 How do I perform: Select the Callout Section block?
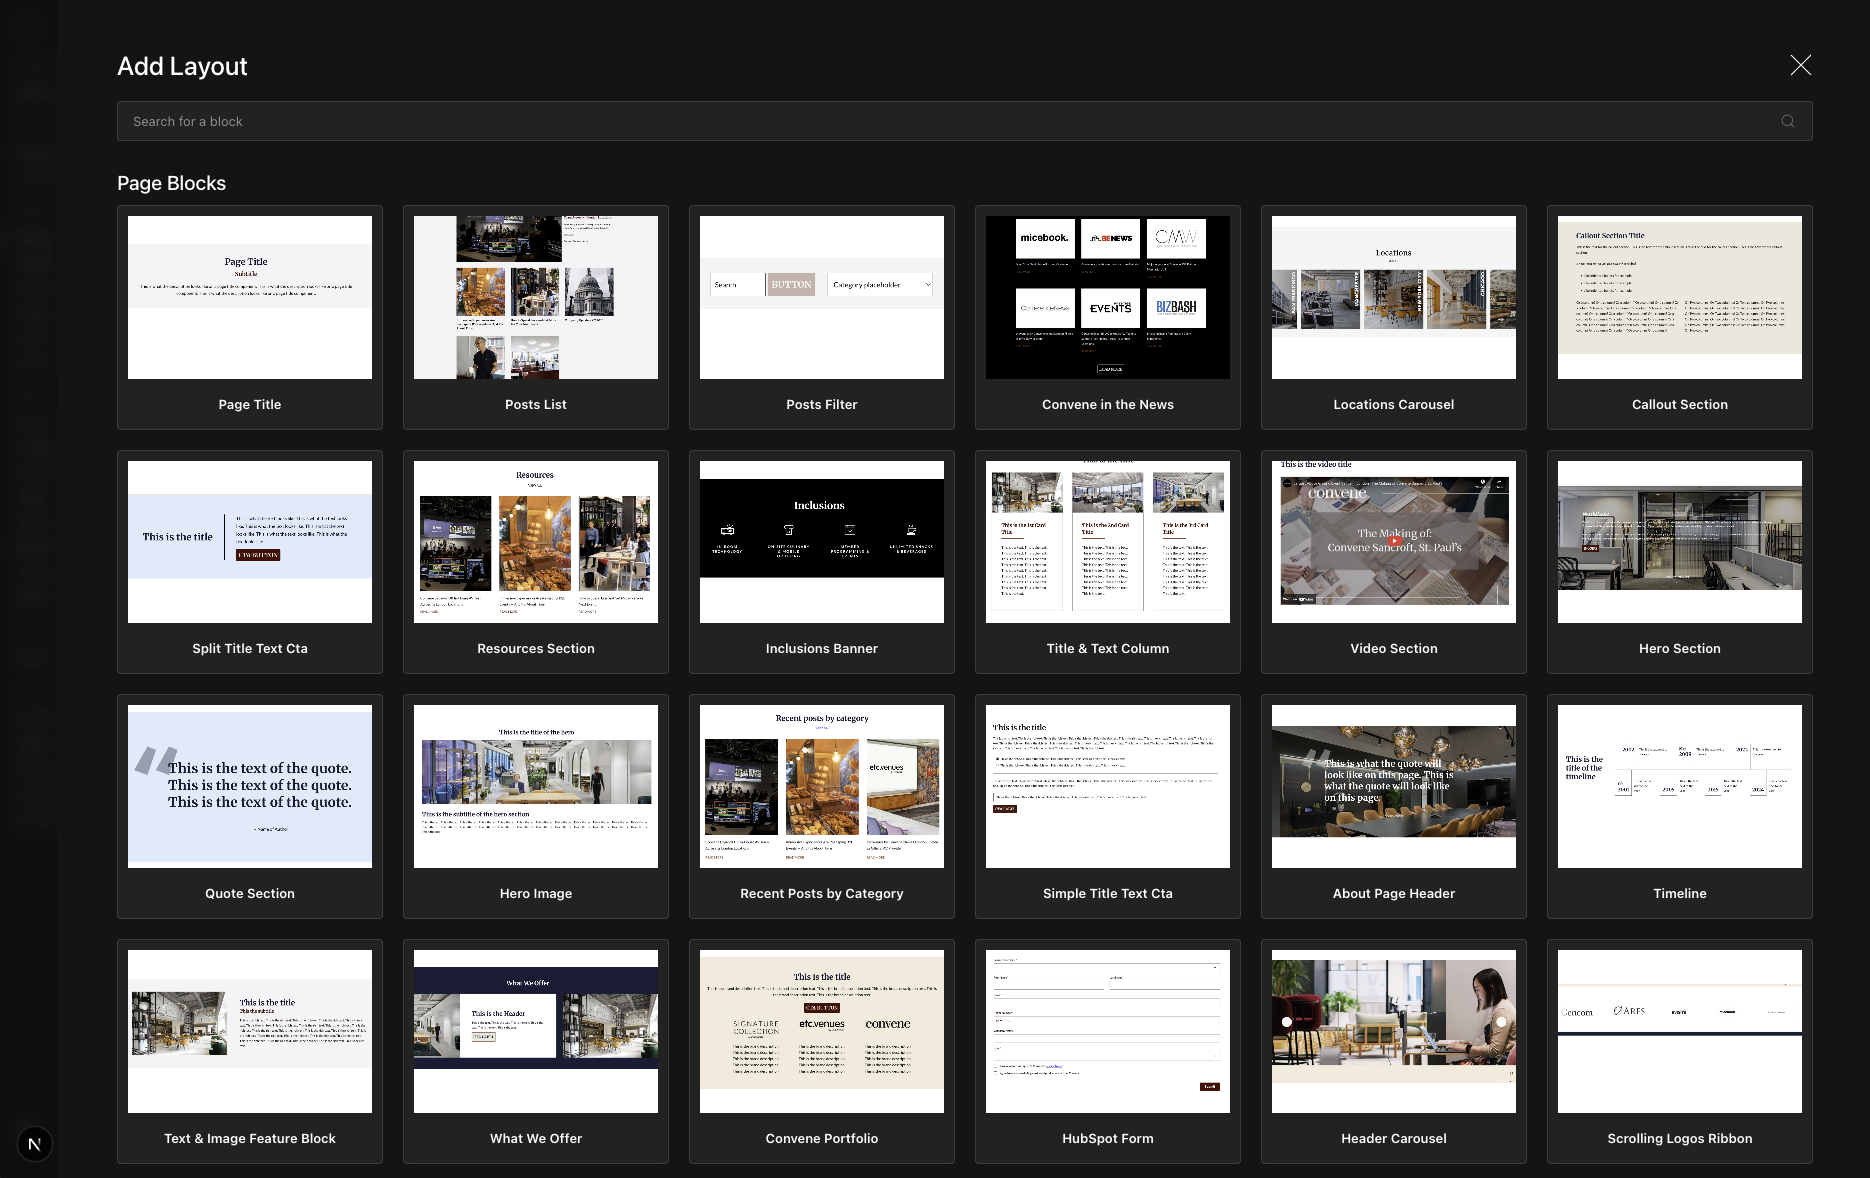(x=1679, y=318)
